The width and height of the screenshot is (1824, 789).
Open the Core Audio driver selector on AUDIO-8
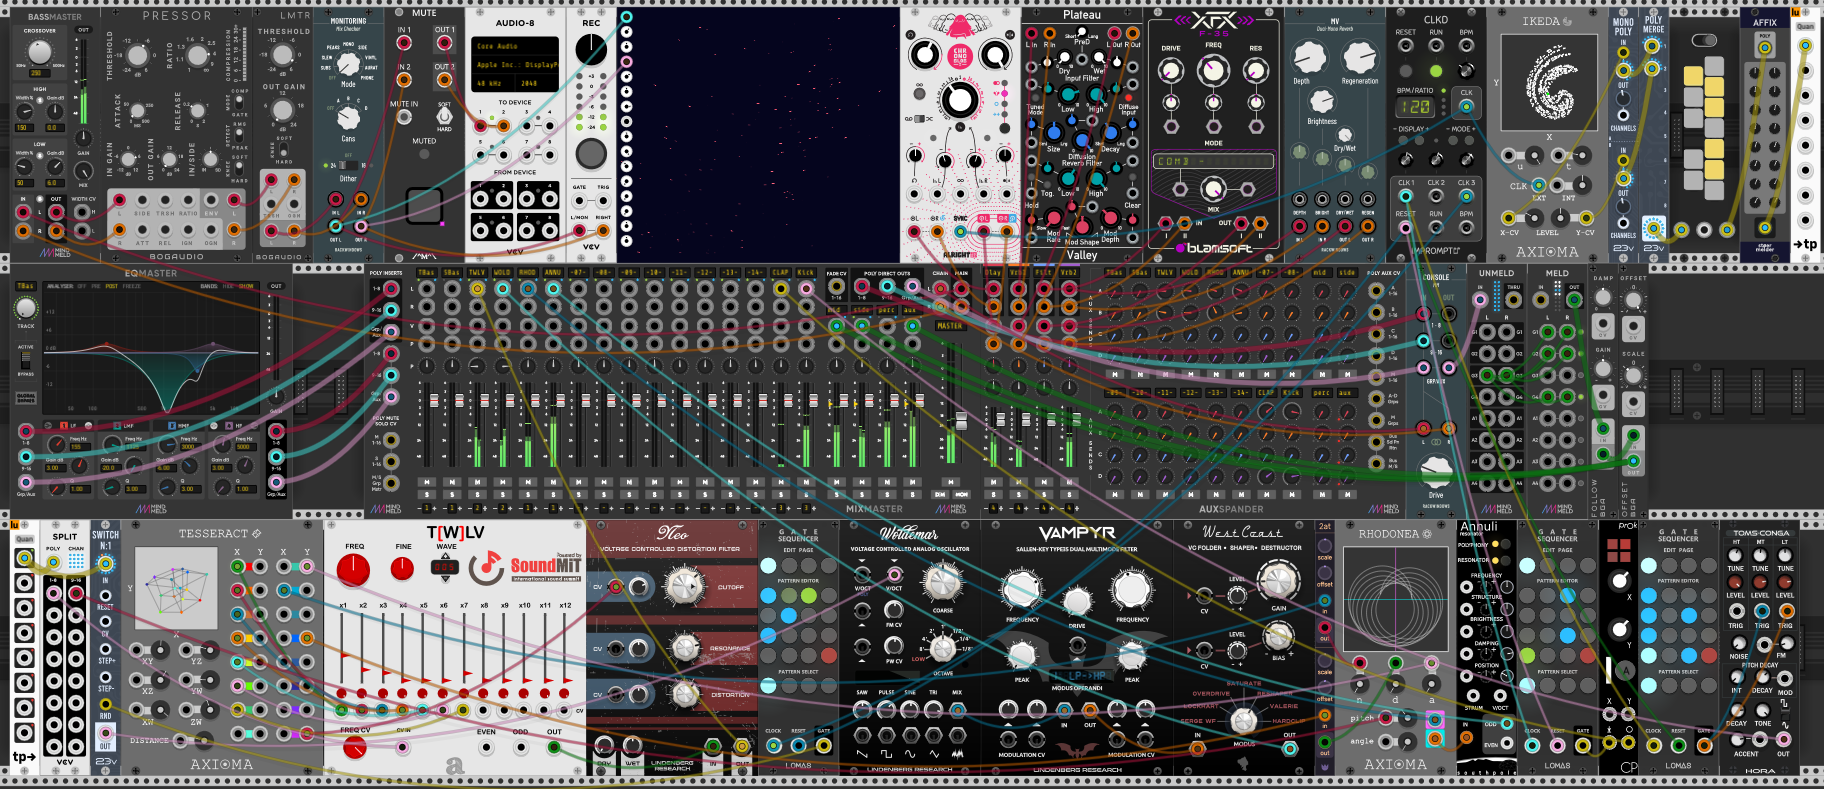pos(516,46)
